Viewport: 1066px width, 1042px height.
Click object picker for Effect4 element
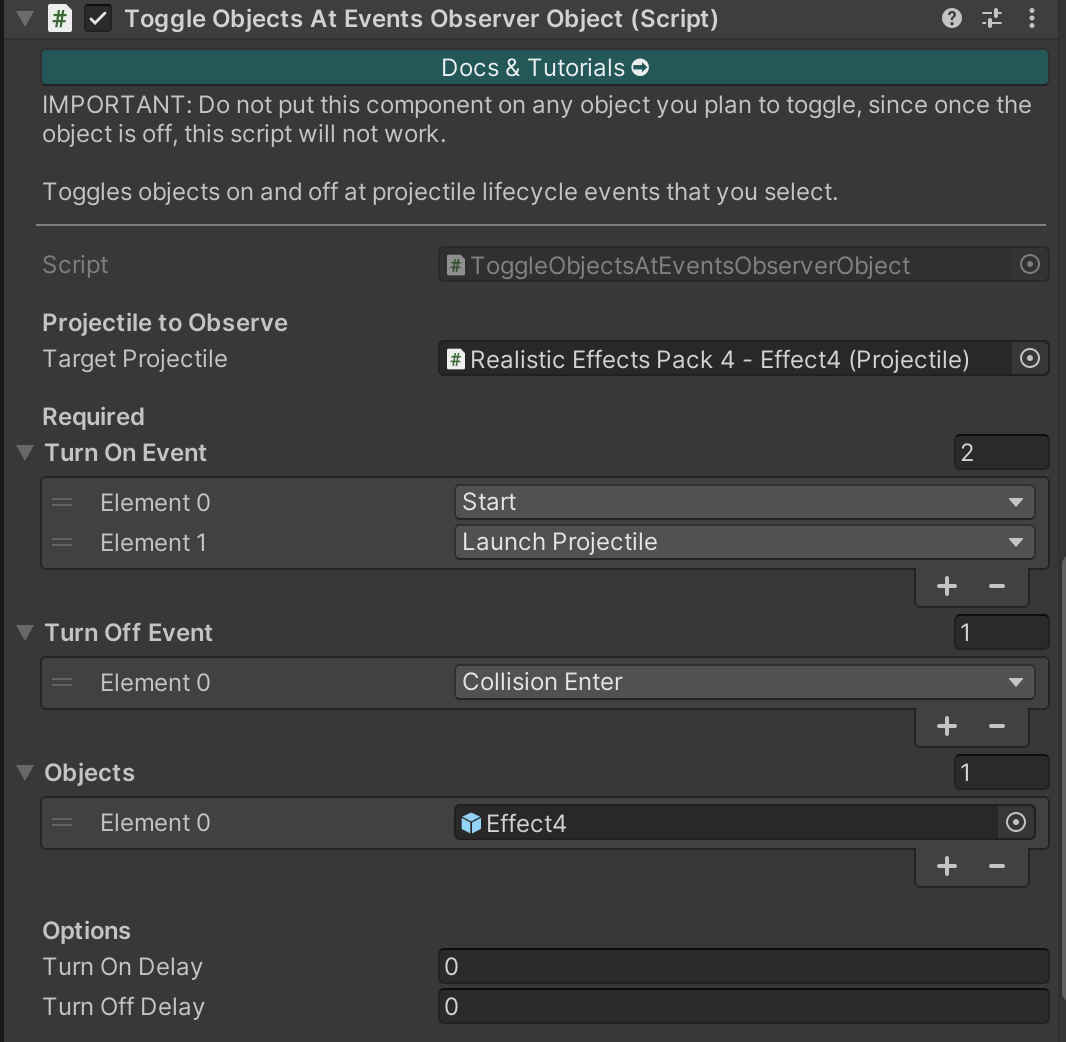[1015, 823]
